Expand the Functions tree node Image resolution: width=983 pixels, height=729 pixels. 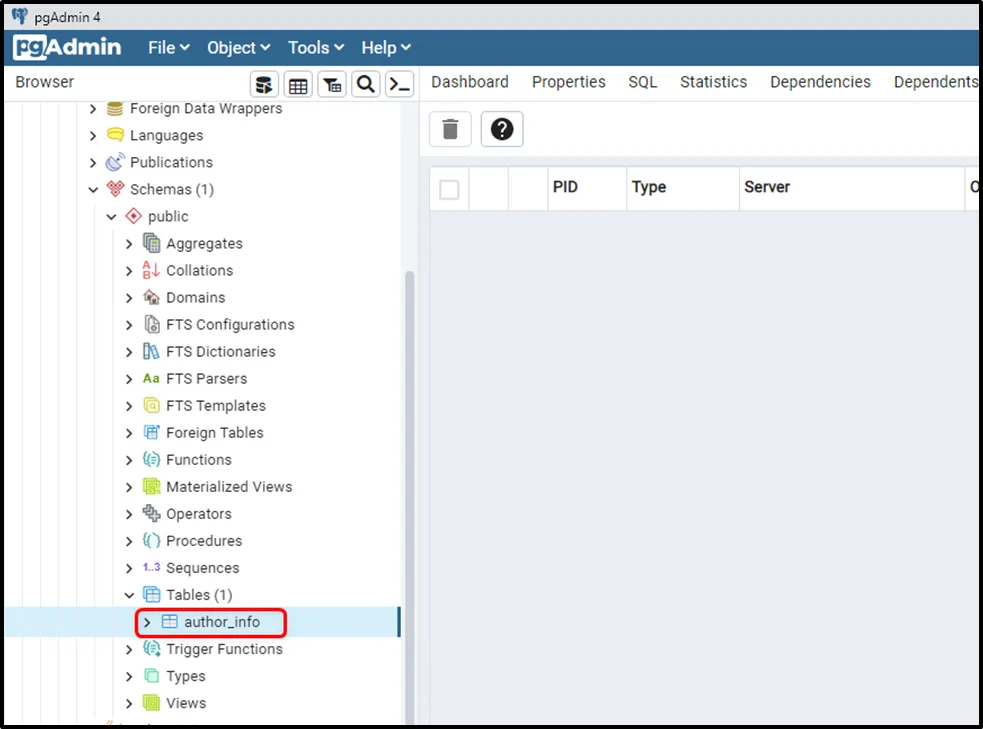(x=129, y=460)
